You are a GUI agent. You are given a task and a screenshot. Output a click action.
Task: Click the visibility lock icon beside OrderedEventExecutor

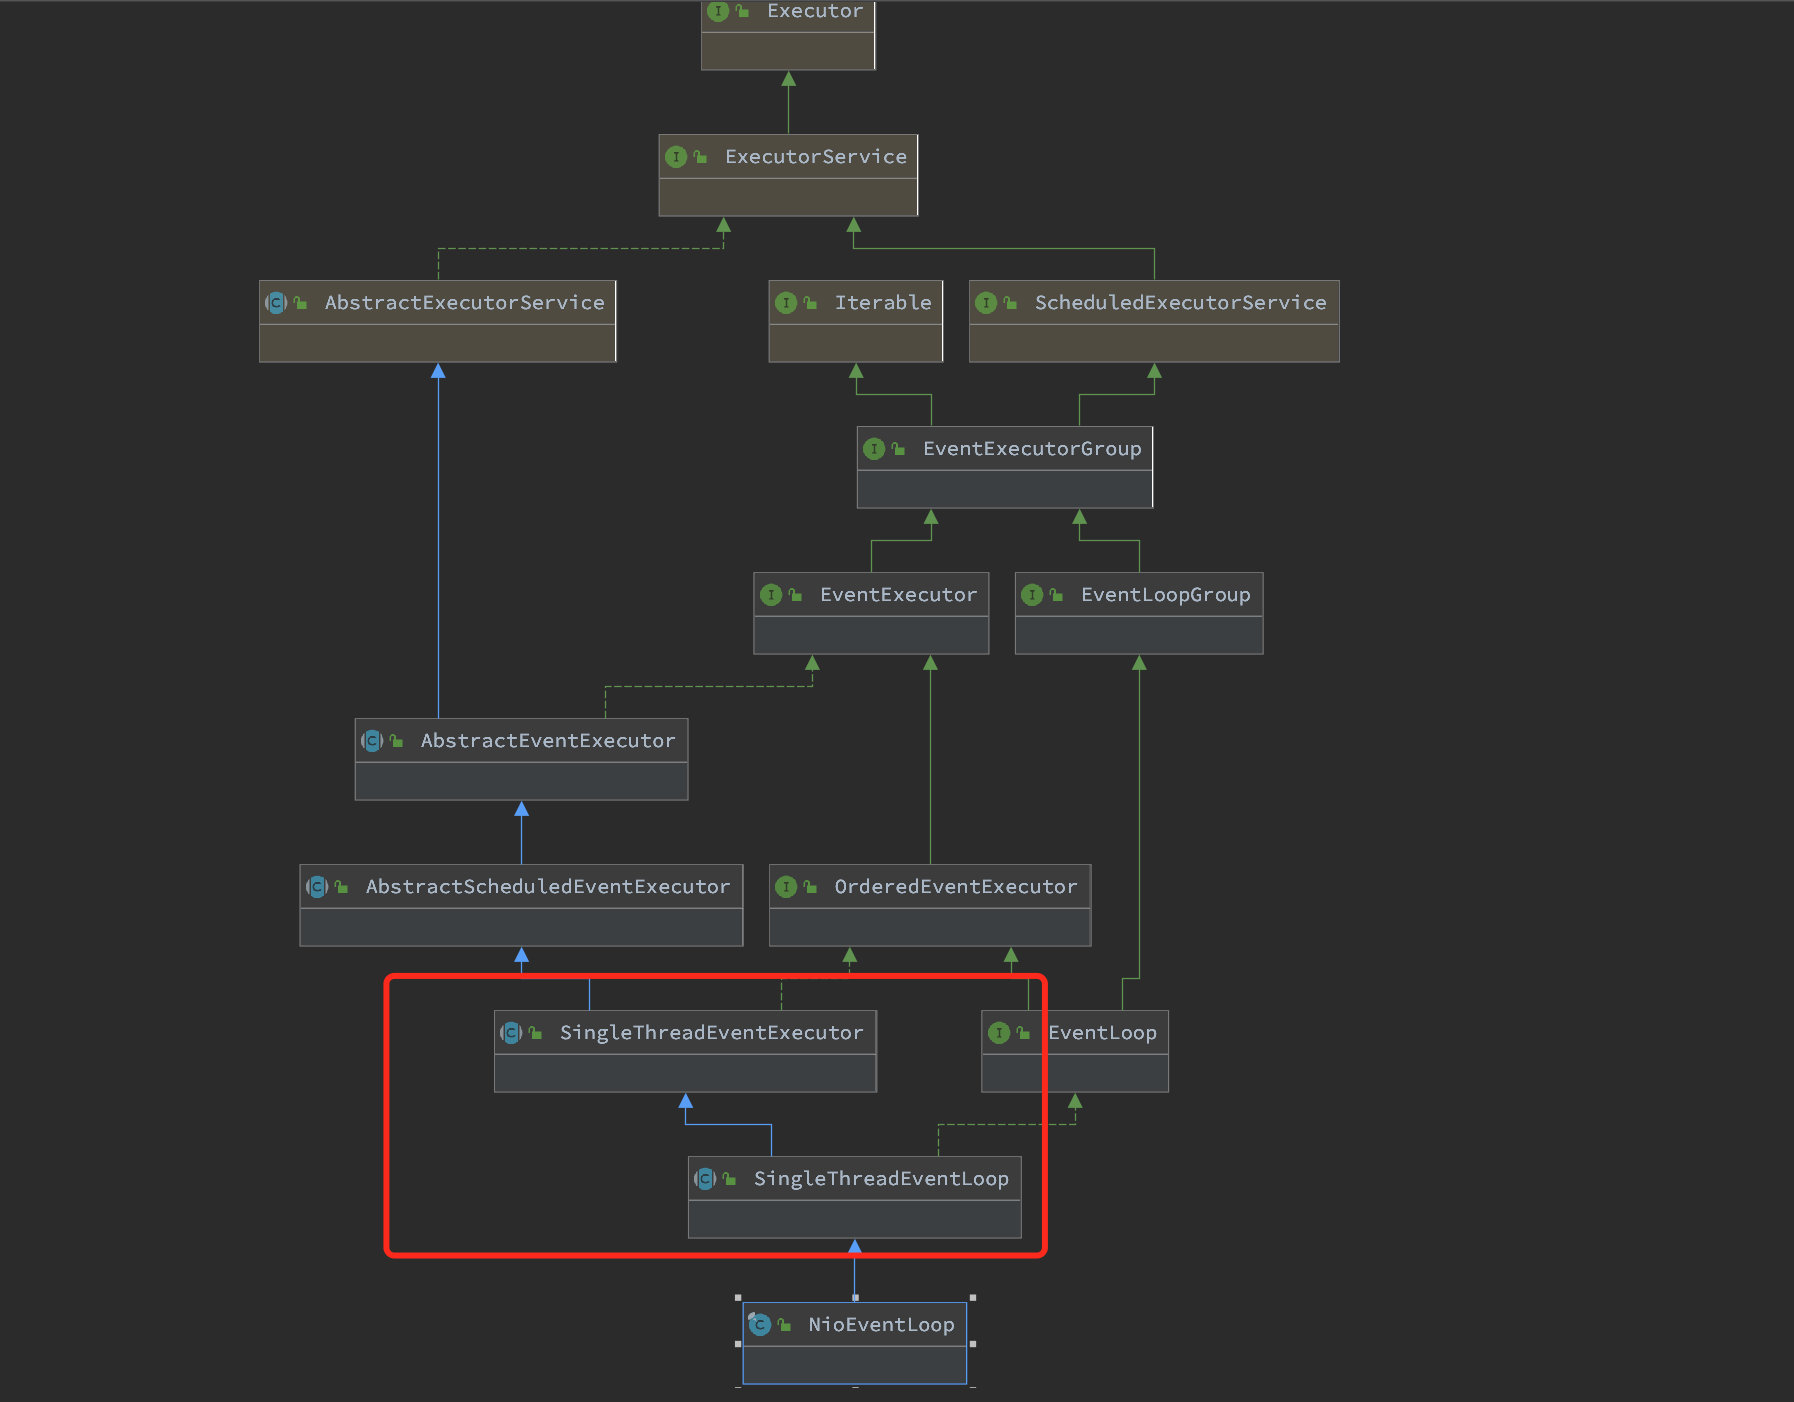pos(810,887)
